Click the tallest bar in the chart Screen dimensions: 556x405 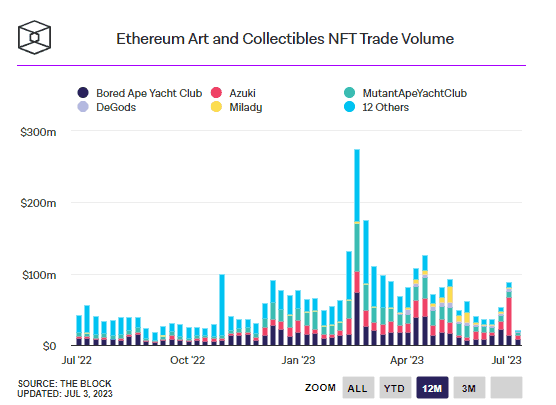(357, 247)
